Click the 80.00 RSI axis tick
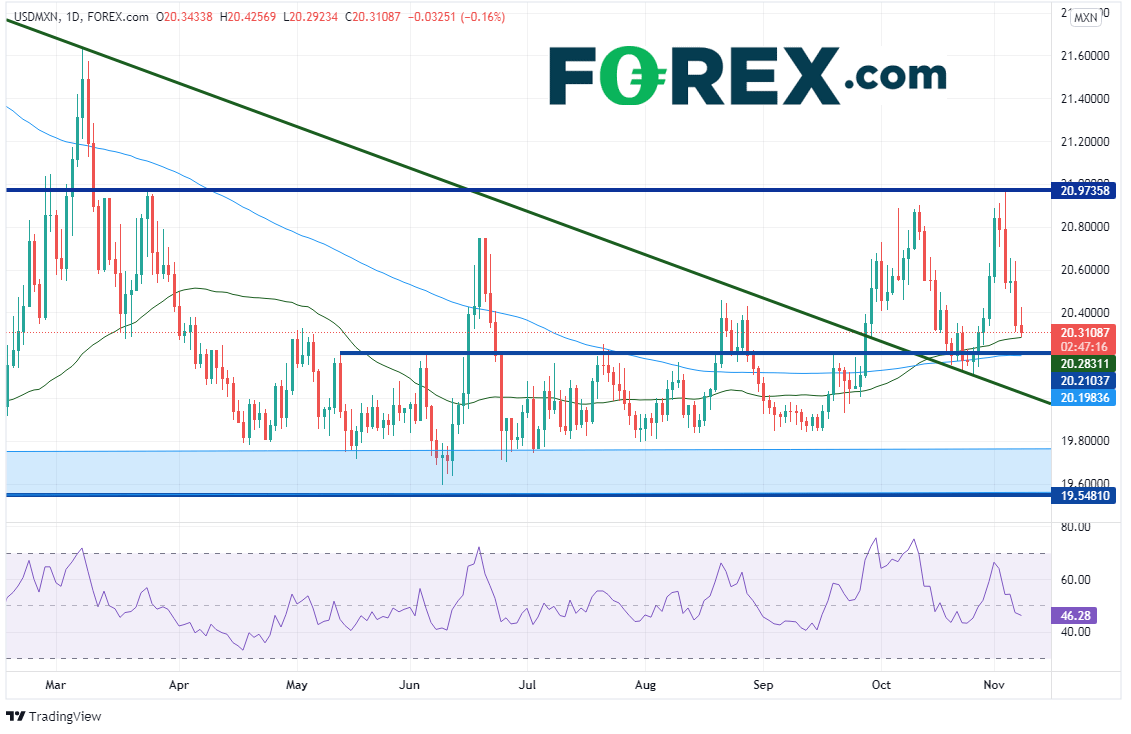The image size is (1131, 734). point(1075,527)
